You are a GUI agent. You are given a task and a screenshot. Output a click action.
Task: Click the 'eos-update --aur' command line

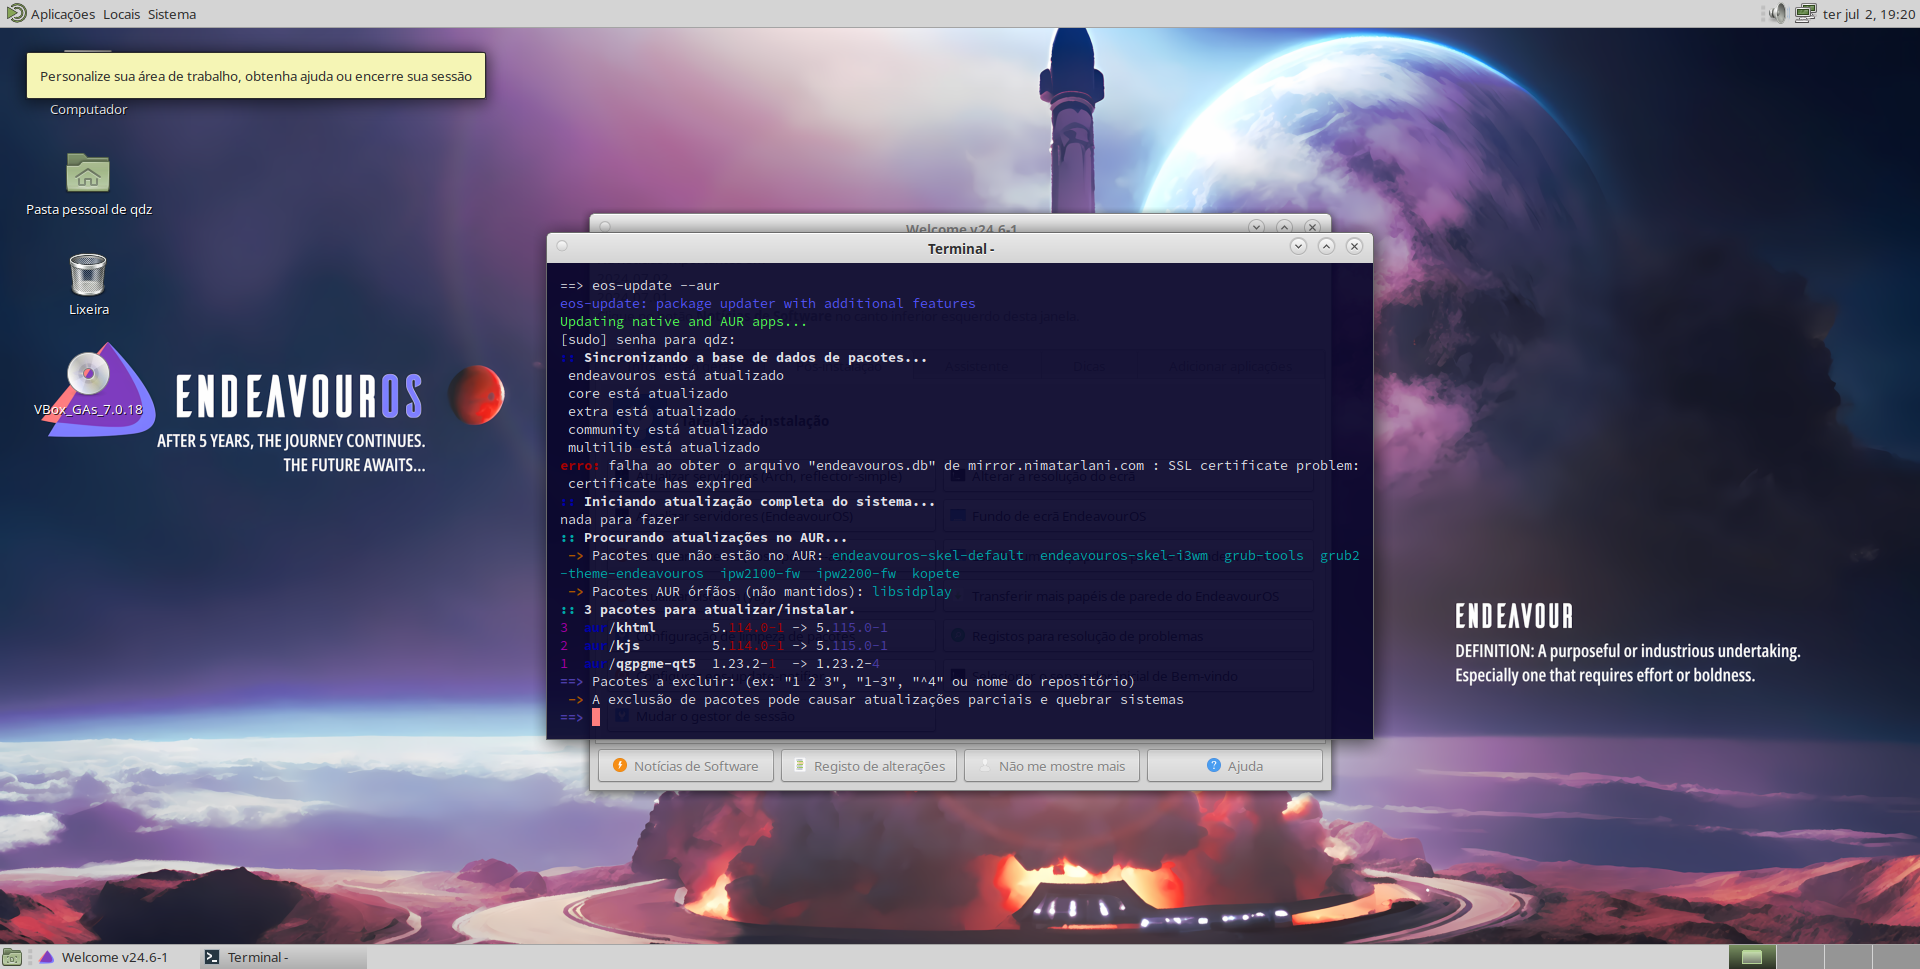640,286
